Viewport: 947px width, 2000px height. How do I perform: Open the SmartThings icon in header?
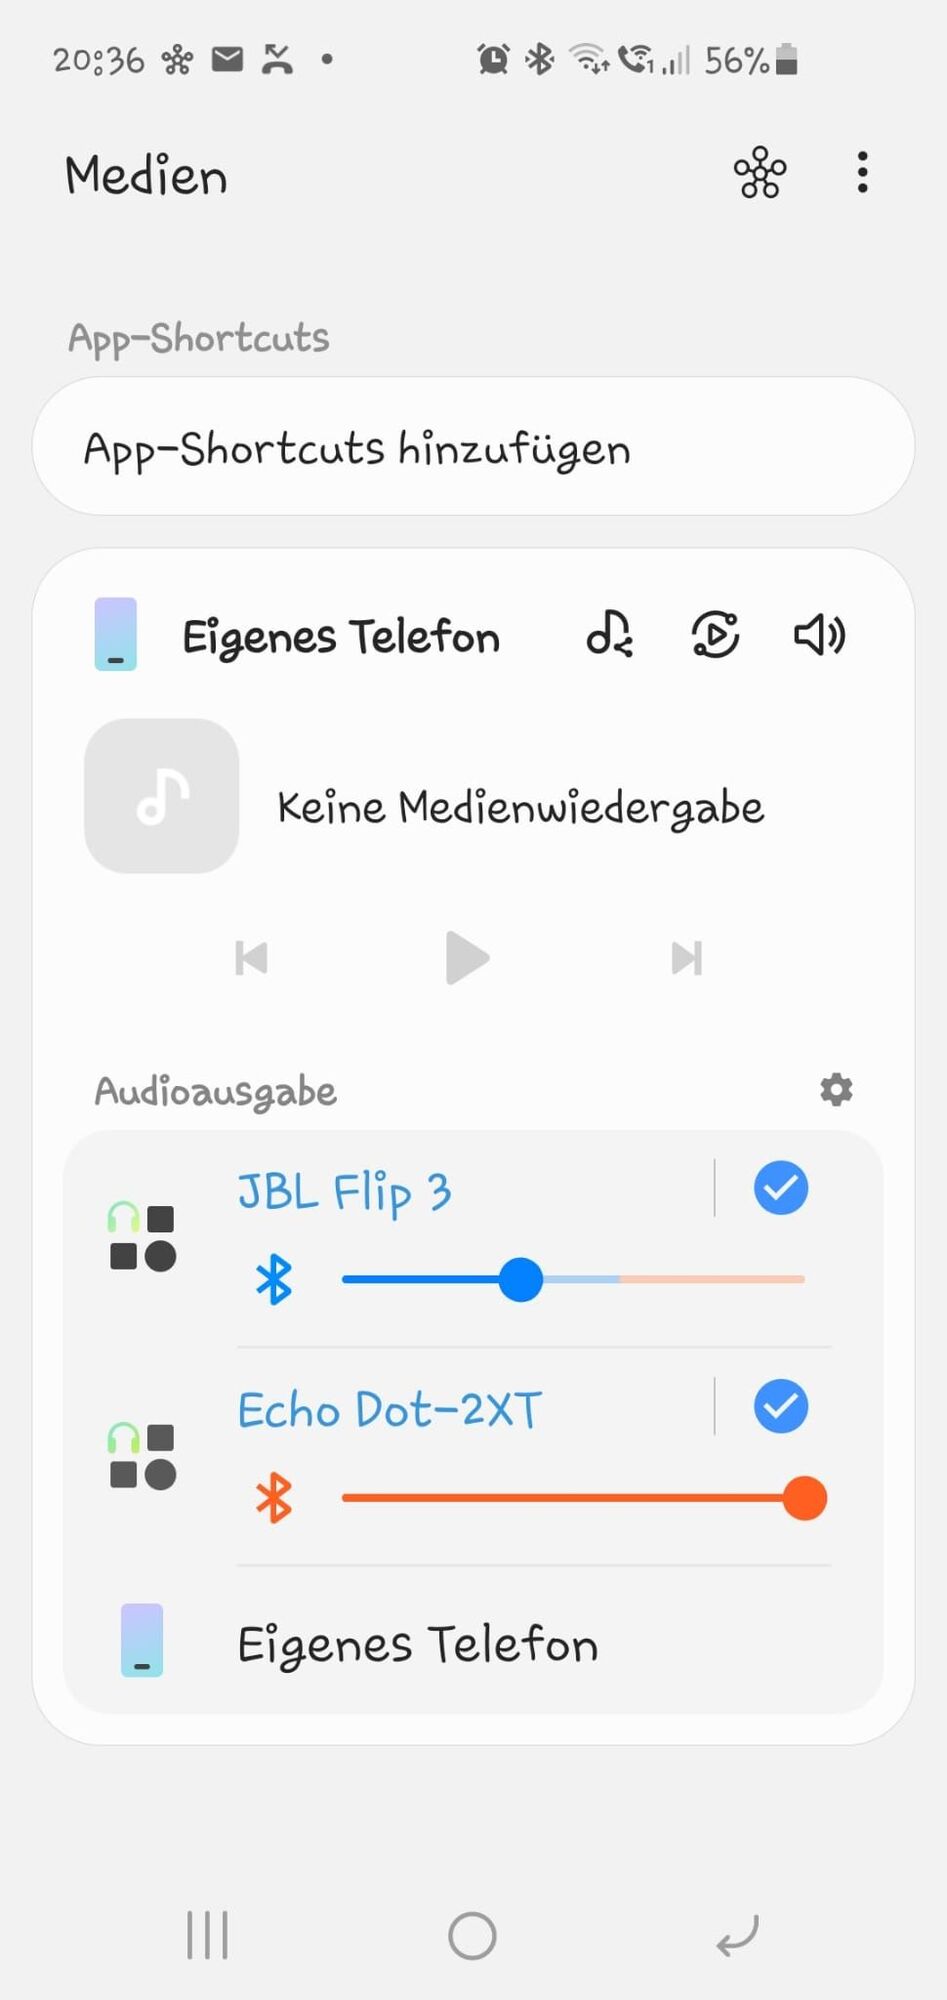coord(760,173)
